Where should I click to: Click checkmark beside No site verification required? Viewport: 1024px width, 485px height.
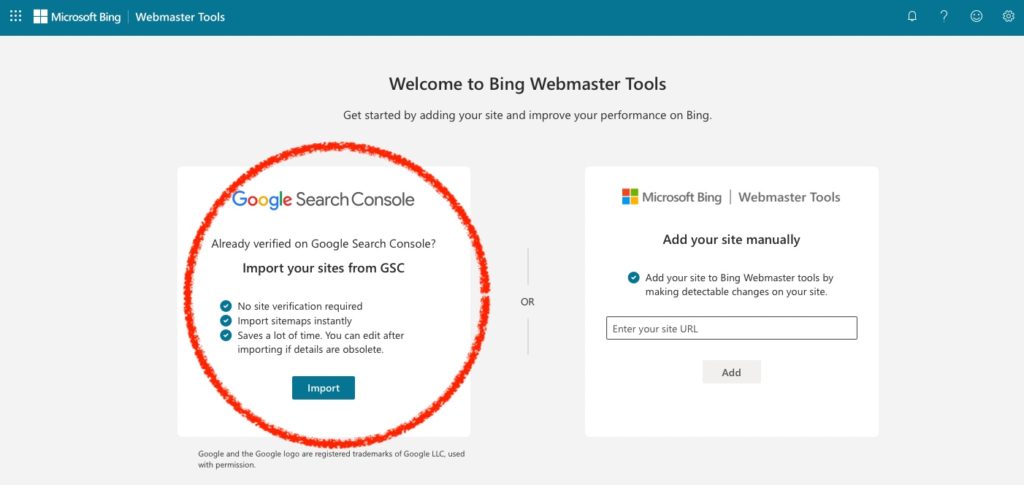[x=226, y=305]
